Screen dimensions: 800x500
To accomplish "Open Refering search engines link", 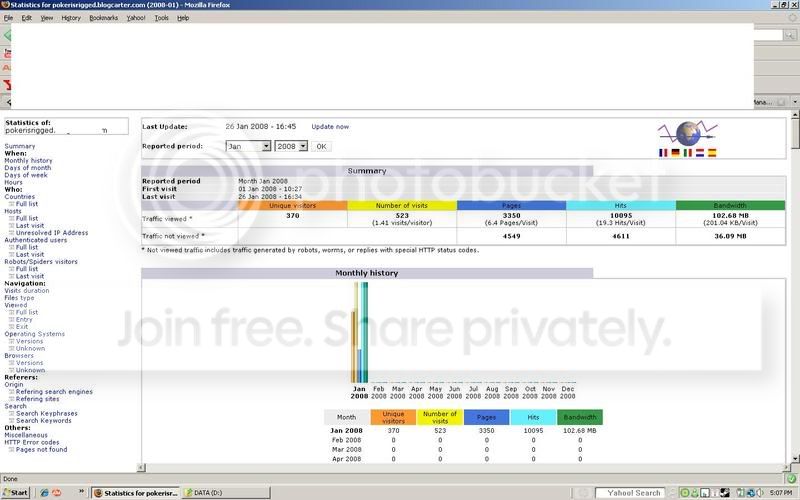I will pyautogui.click(x=54, y=392).
